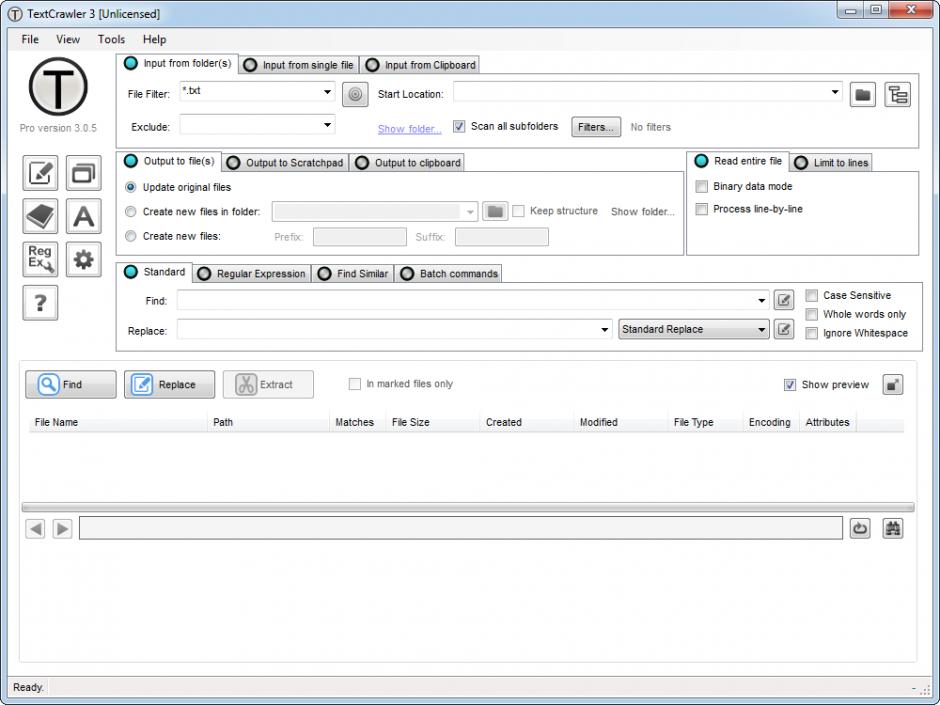This screenshot has width=940, height=705.
Task: Open the editor icon next to Find field
Action: point(784,300)
